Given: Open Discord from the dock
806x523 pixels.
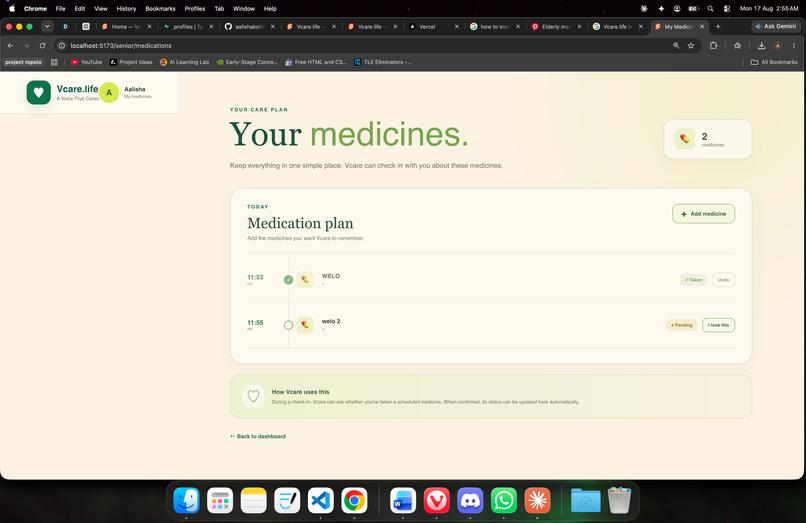Looking at the screenshot, I should (470, 500).
